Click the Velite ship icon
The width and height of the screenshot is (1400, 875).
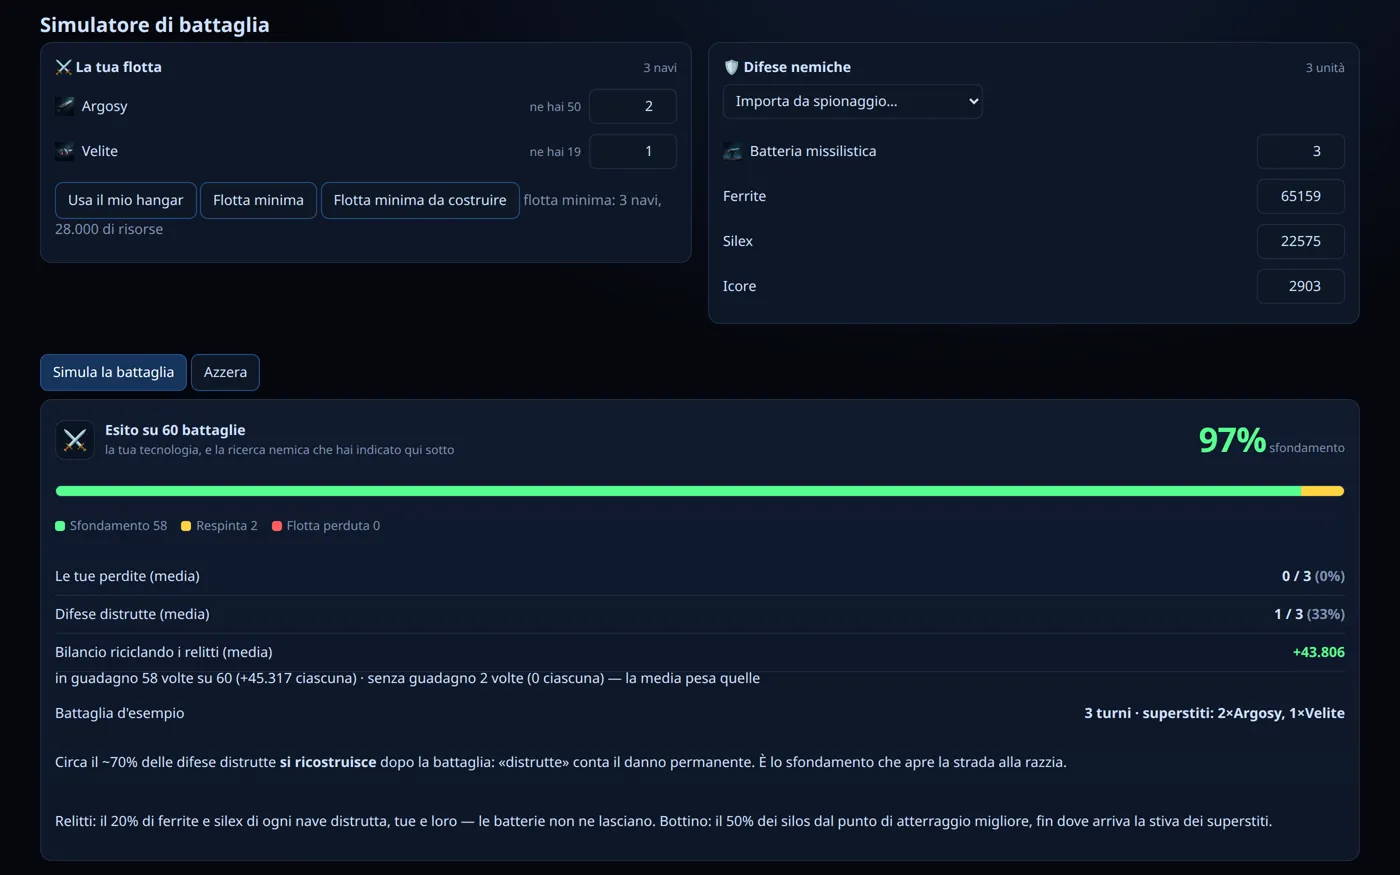65,151
